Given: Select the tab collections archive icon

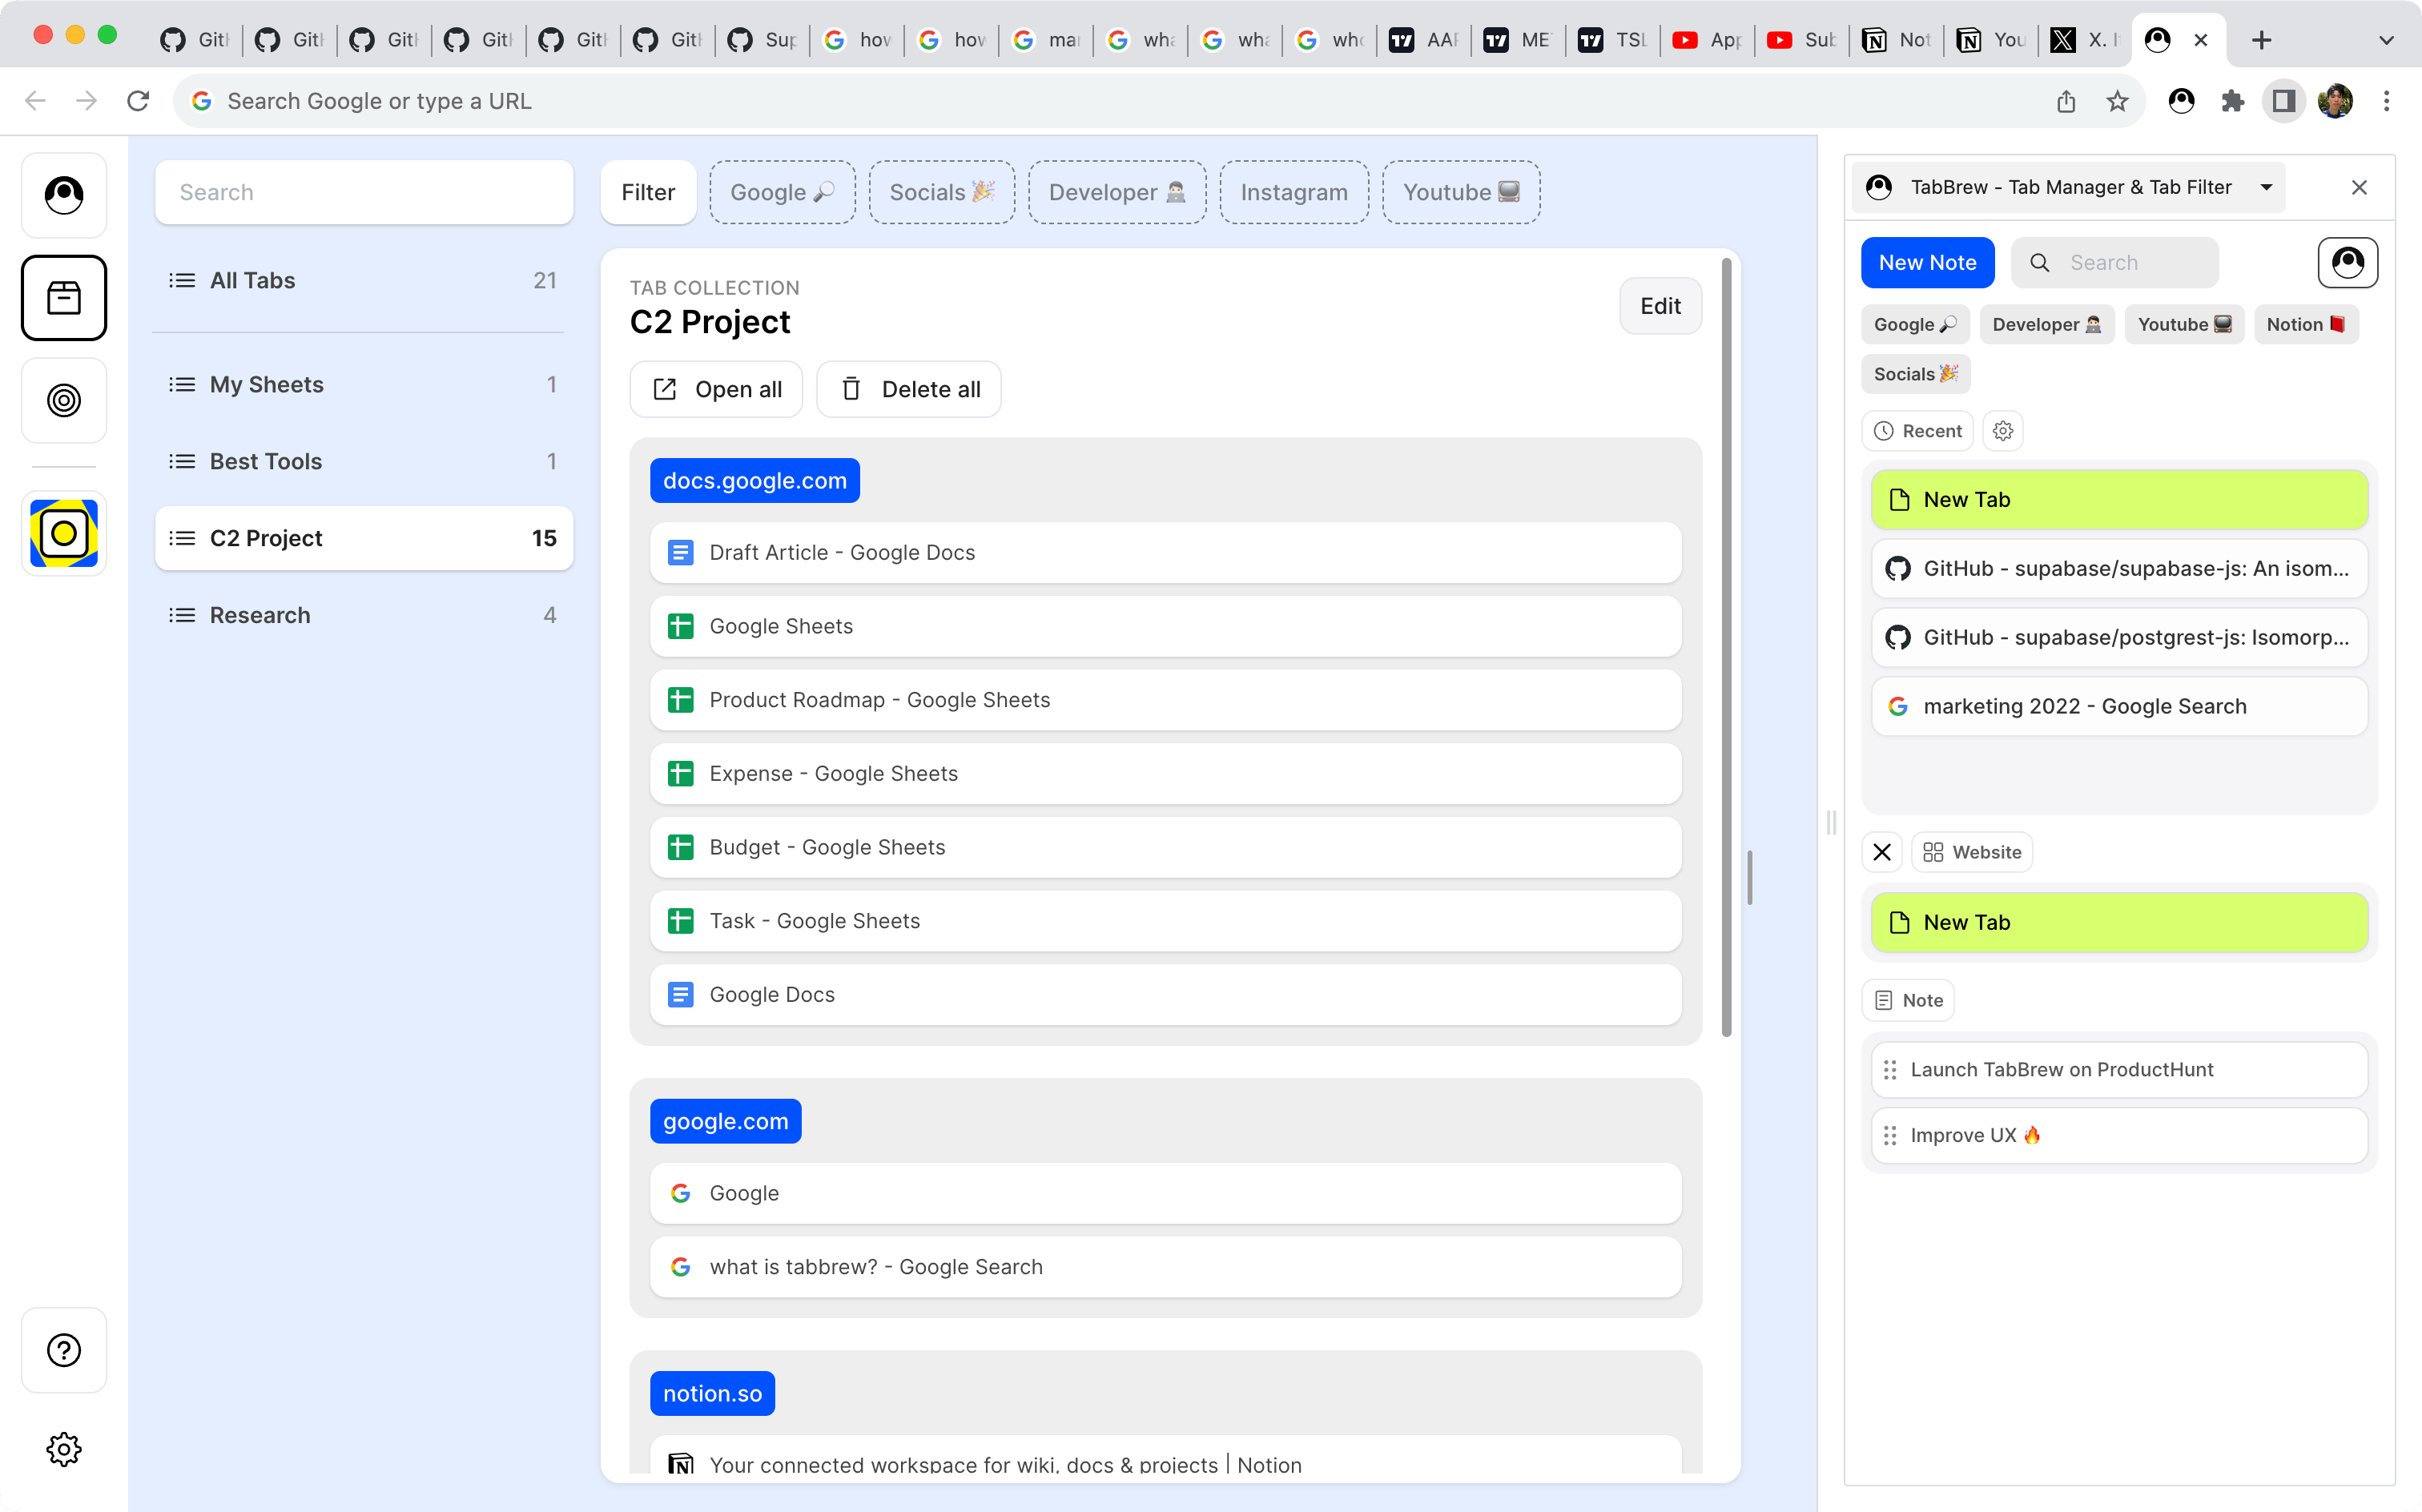Looking at the screenshot, I should coord(64,298).
